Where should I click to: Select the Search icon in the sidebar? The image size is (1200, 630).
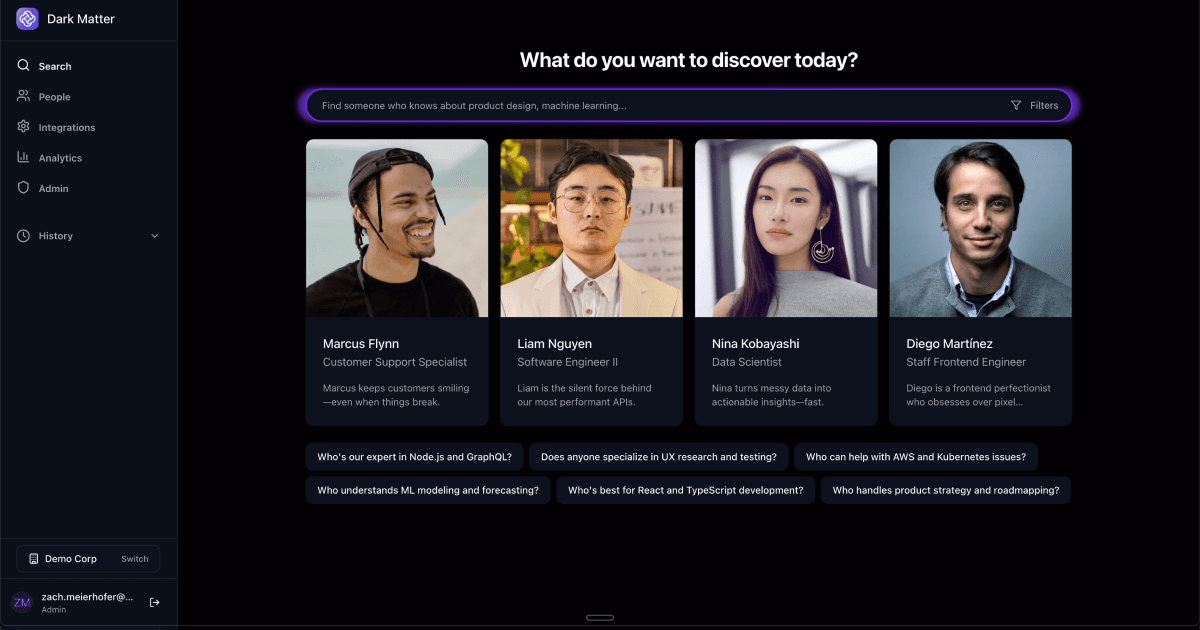pos(22,66)
